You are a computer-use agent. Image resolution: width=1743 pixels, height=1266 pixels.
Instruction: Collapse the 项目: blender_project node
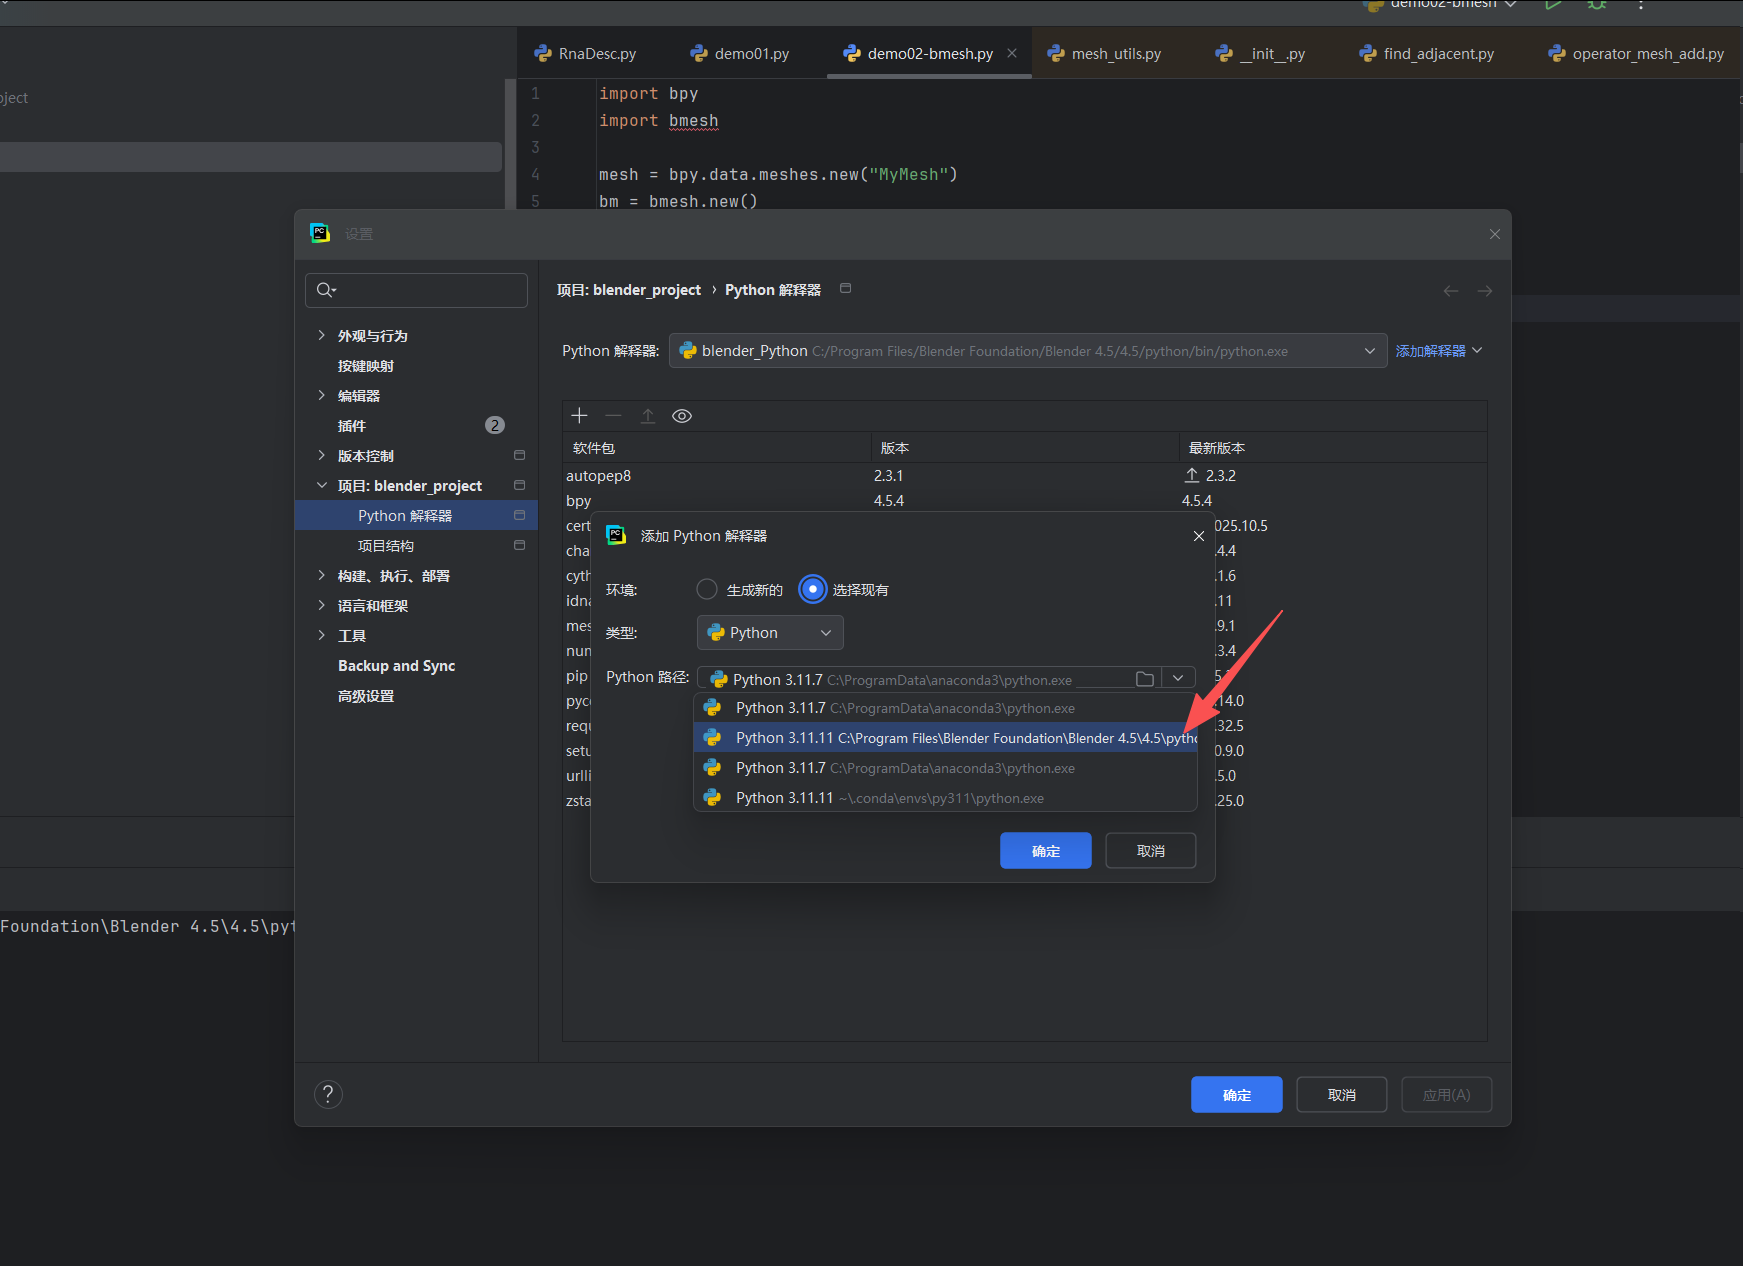point(321,485)
